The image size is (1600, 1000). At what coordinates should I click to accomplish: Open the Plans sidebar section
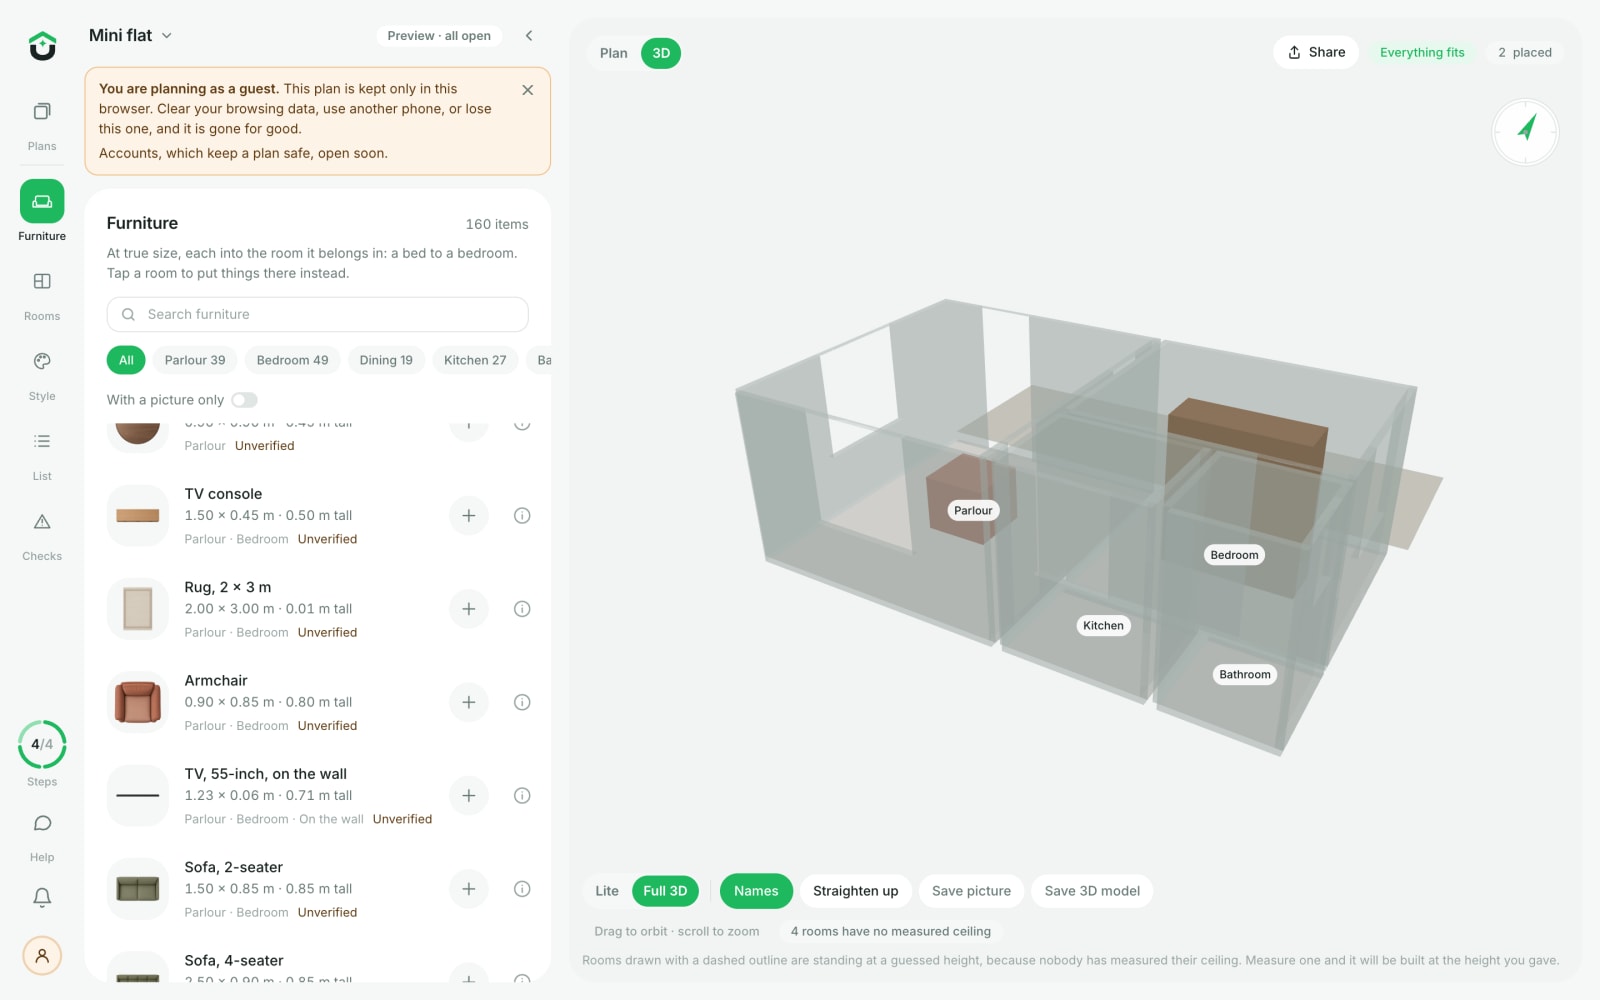[x=42, y=125]
